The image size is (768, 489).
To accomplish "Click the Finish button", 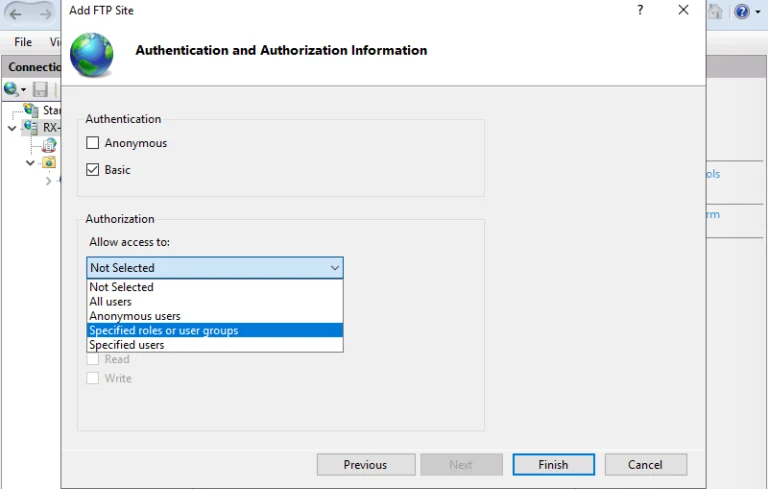I will (553, 465).
